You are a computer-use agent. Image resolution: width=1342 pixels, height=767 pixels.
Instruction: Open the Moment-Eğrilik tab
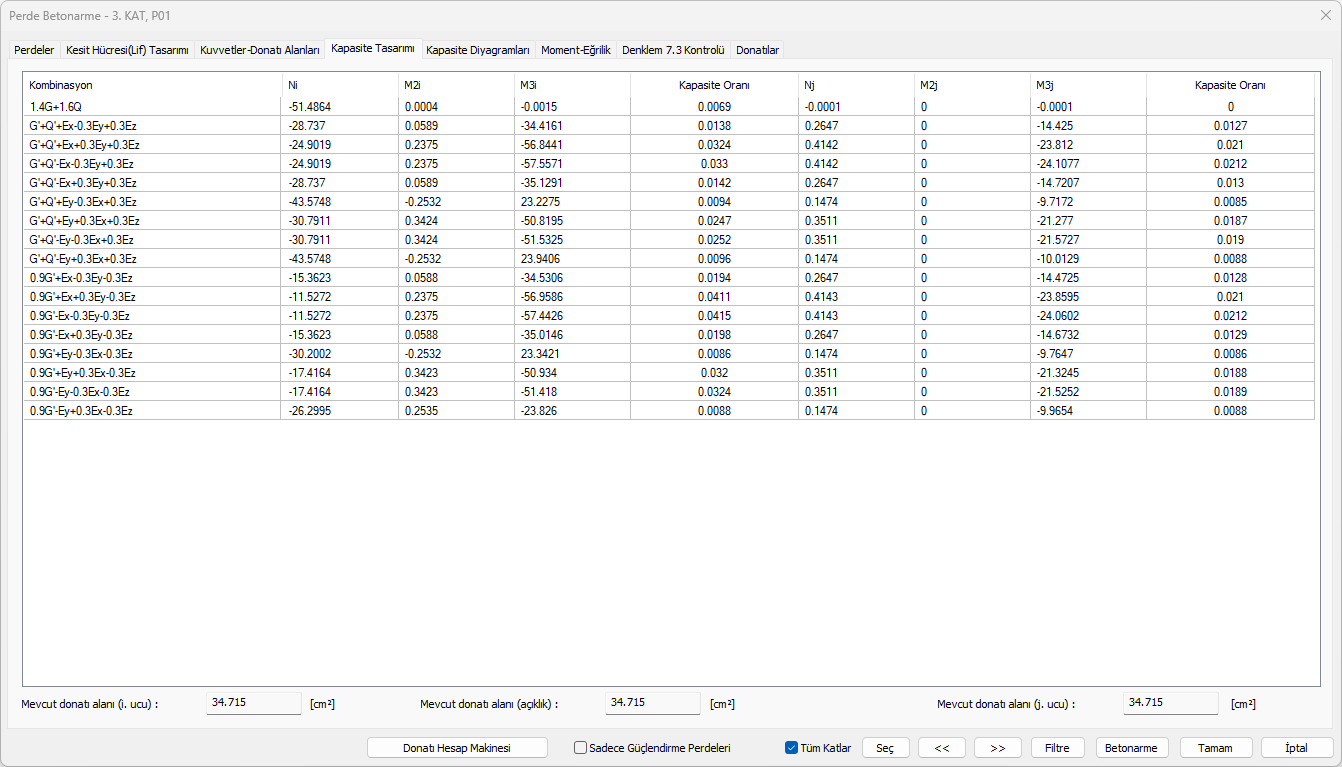(576, 49)
